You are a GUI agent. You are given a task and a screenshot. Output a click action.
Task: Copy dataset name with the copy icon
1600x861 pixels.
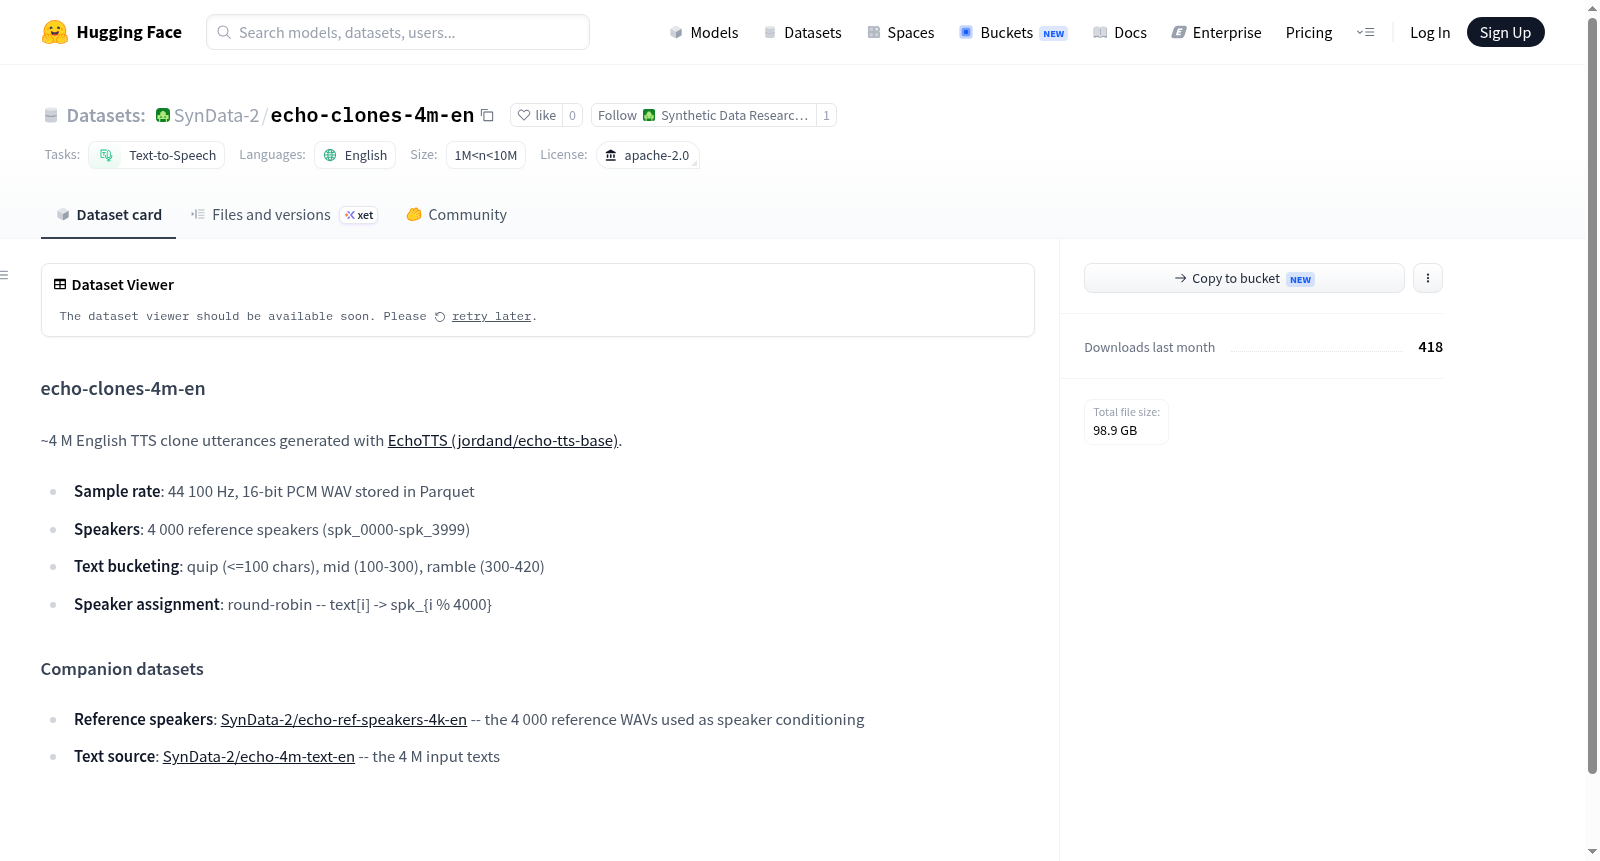click(x=487, y=115)
